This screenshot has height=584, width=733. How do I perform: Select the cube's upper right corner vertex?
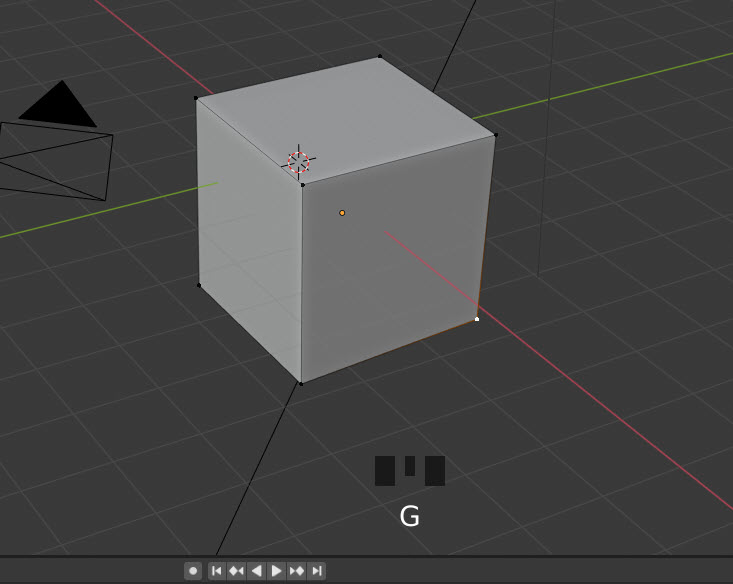pyautogui.click(x=496, y=135)
